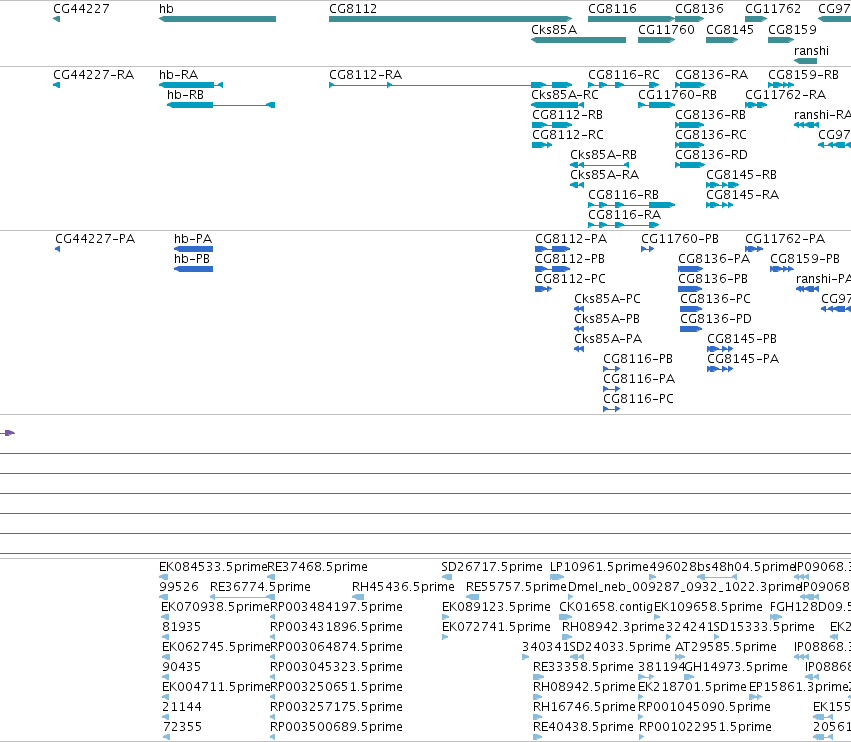851x742 pixels.
Task: Select the FGH128D09 EST label
Action: [810, 607]
